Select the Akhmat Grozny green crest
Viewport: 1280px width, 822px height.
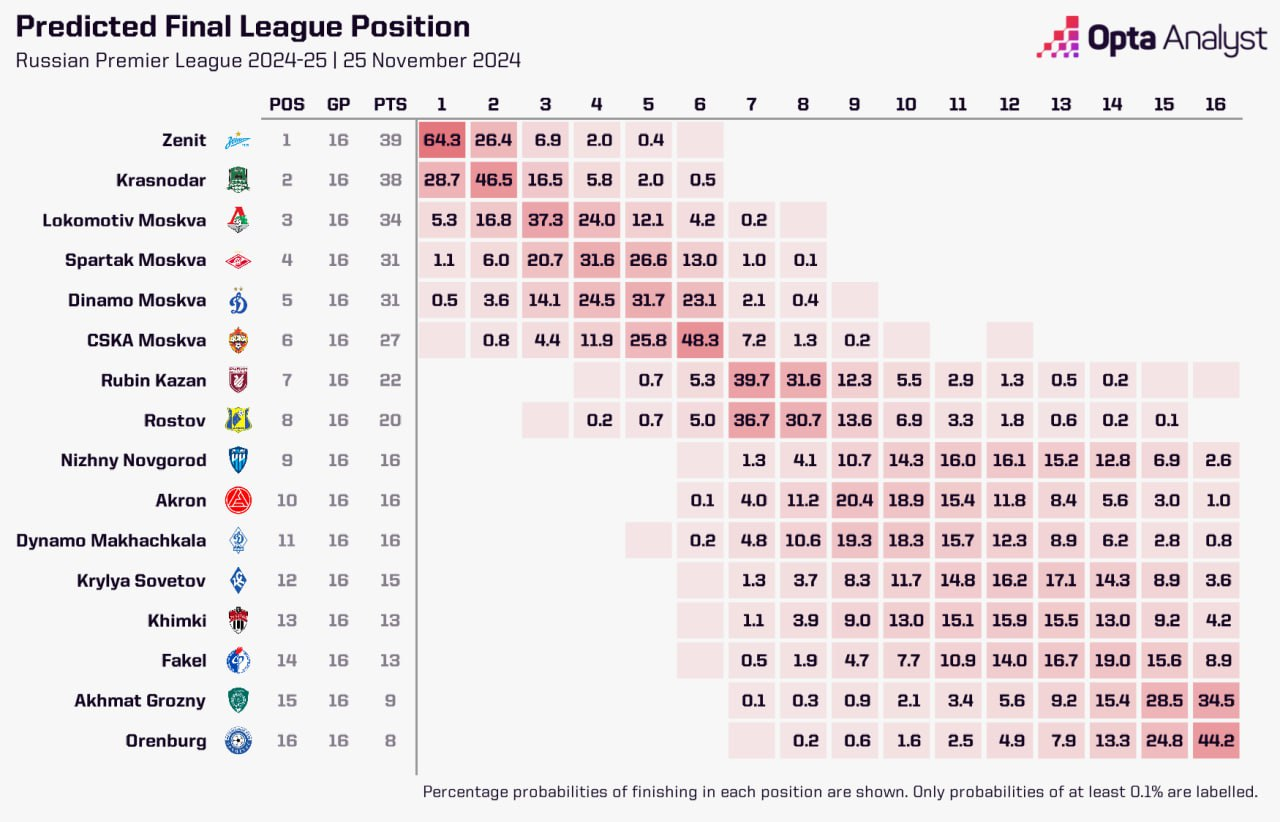238,700
